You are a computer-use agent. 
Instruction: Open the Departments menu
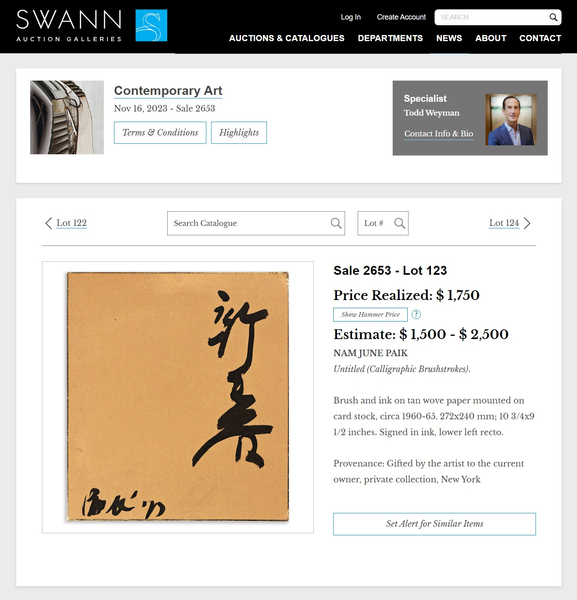[390, 38]
